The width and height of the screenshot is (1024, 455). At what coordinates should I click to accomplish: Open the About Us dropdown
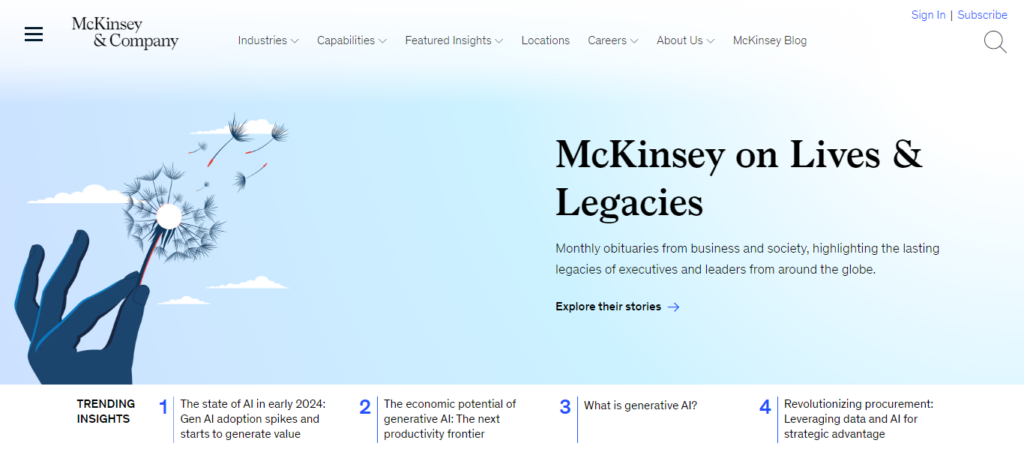pyautogui.click(x=685, y=41)
